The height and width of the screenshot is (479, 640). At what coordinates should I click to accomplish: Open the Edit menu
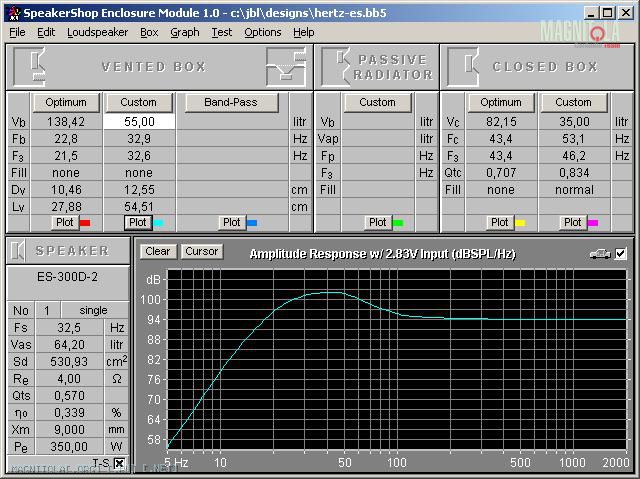(46, 32)
